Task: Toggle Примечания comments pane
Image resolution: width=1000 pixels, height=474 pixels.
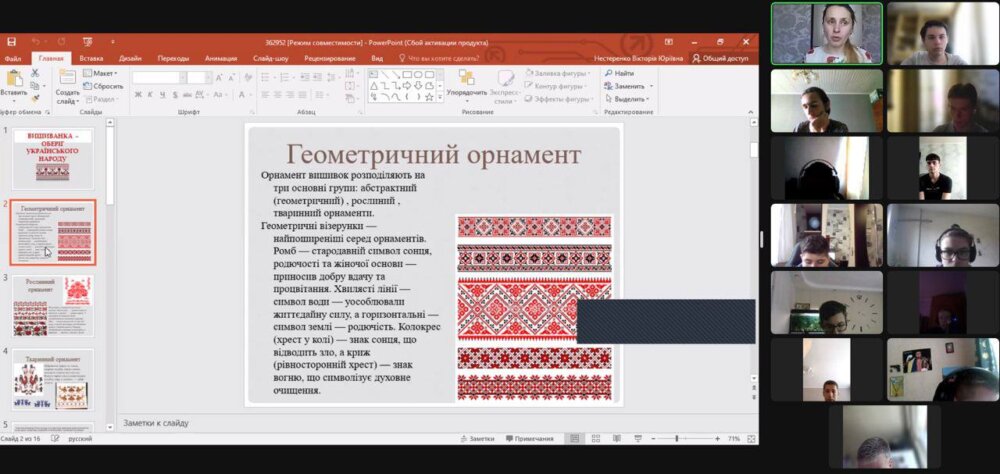Action: (530, 439)
